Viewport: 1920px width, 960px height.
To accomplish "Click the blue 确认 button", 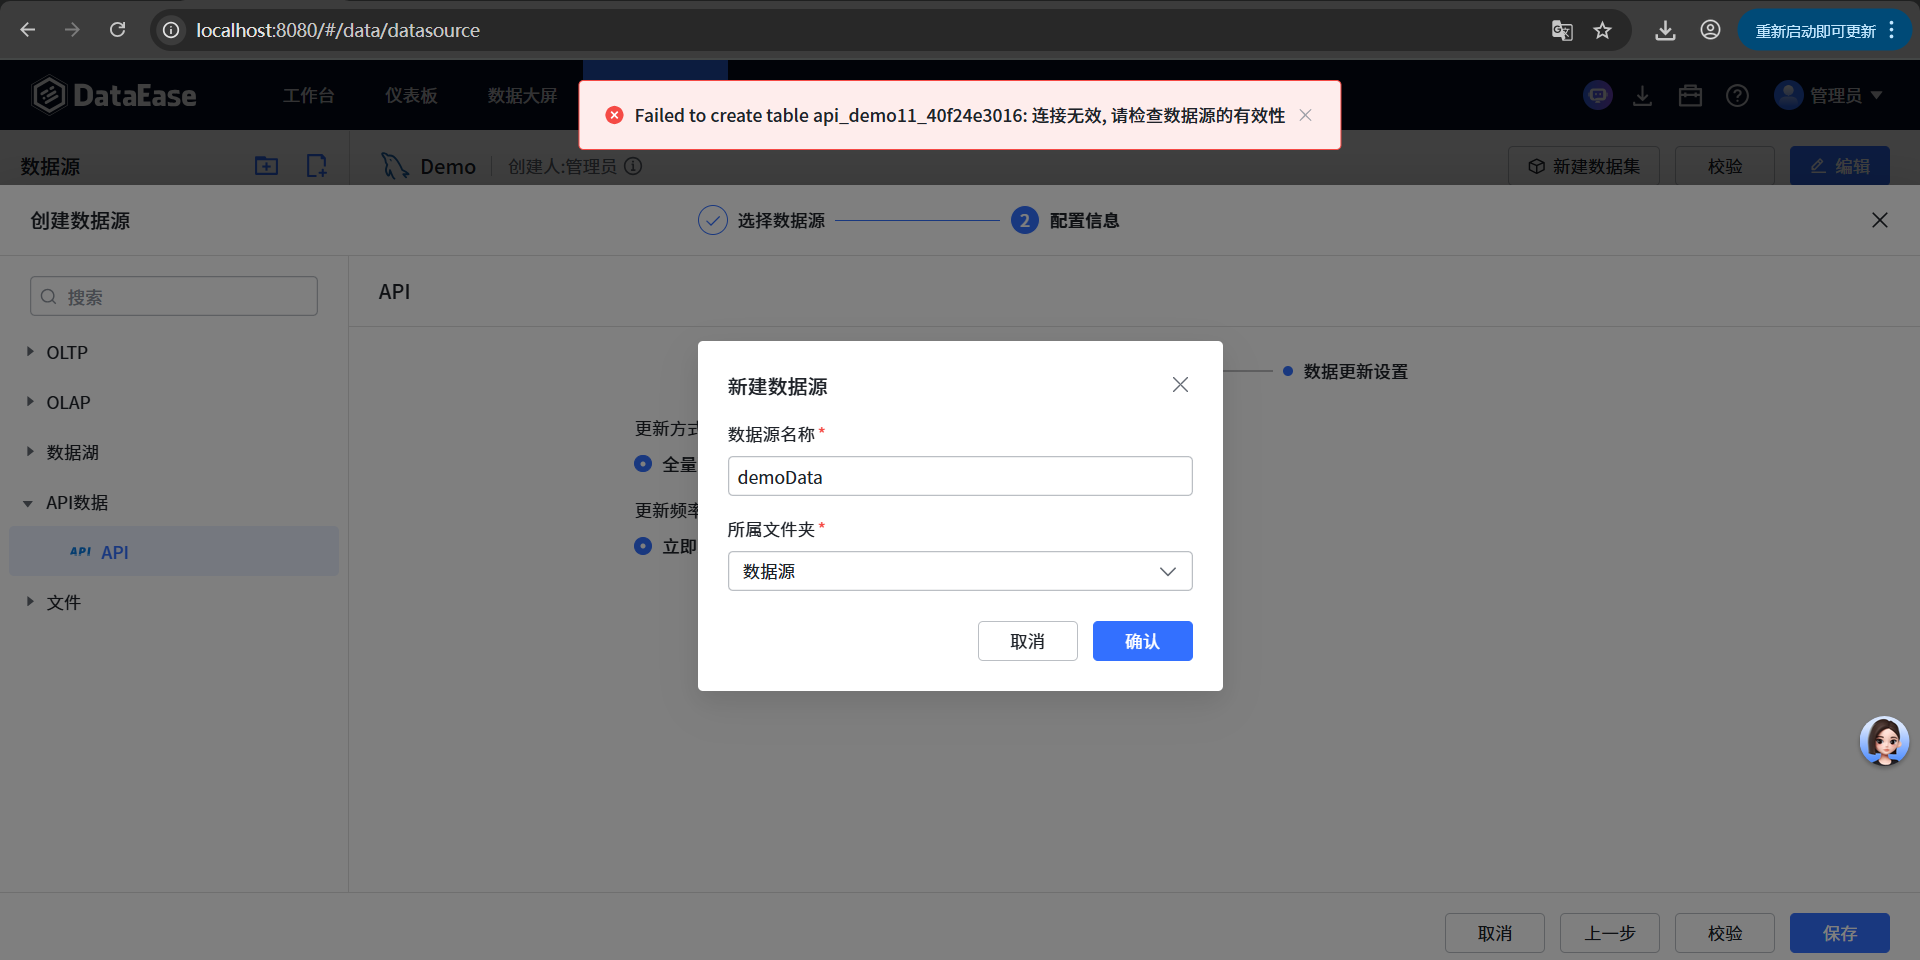I will [1142, 641].
